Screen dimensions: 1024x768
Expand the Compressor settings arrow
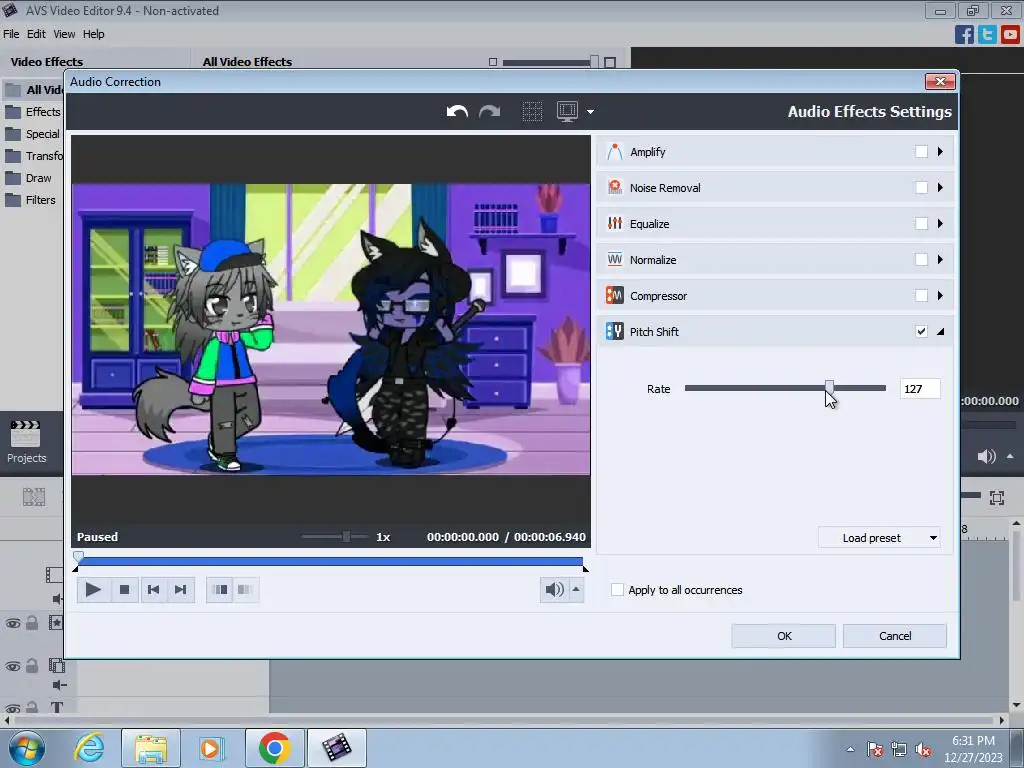pos(940,295)
